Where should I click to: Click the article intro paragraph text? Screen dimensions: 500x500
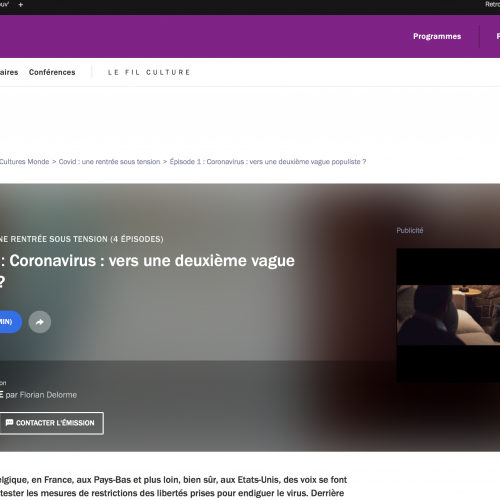173,486
